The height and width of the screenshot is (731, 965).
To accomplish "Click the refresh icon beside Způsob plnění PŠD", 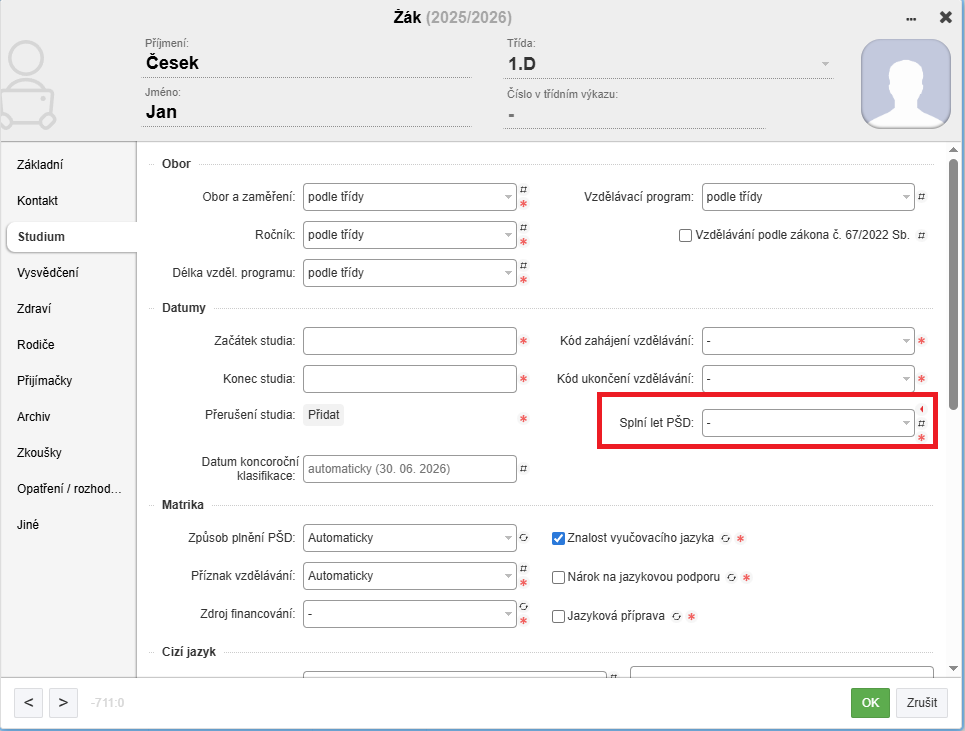I will pos(523,538).
